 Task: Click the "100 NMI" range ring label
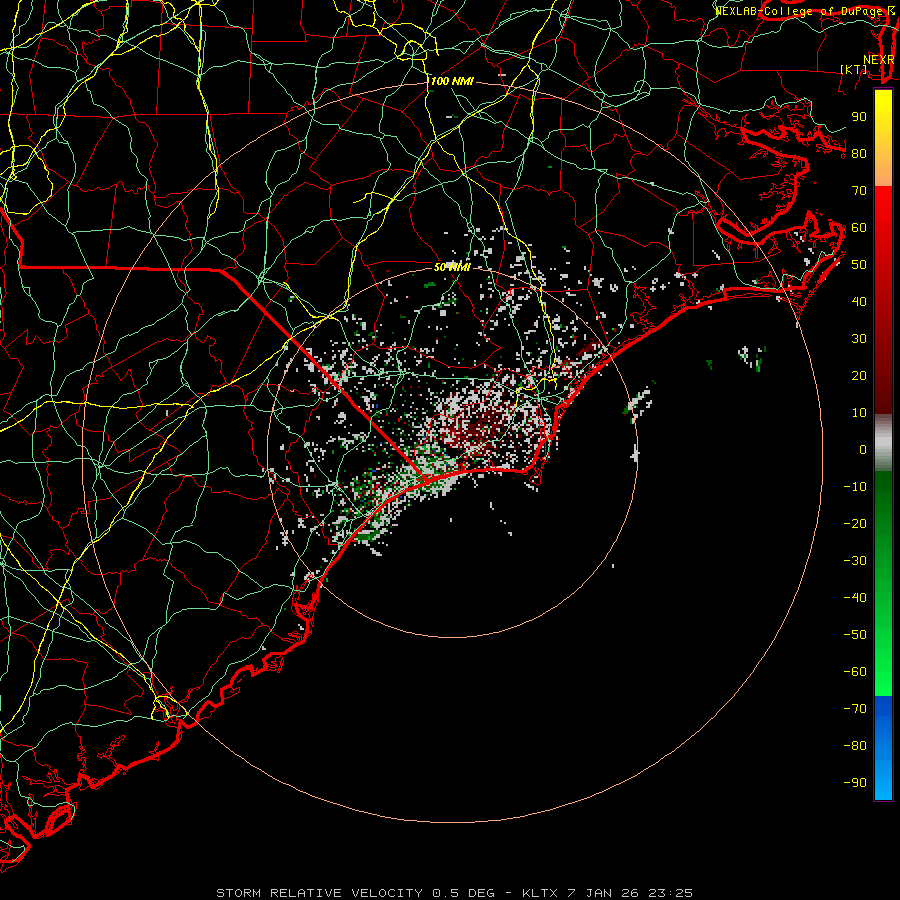452,81
